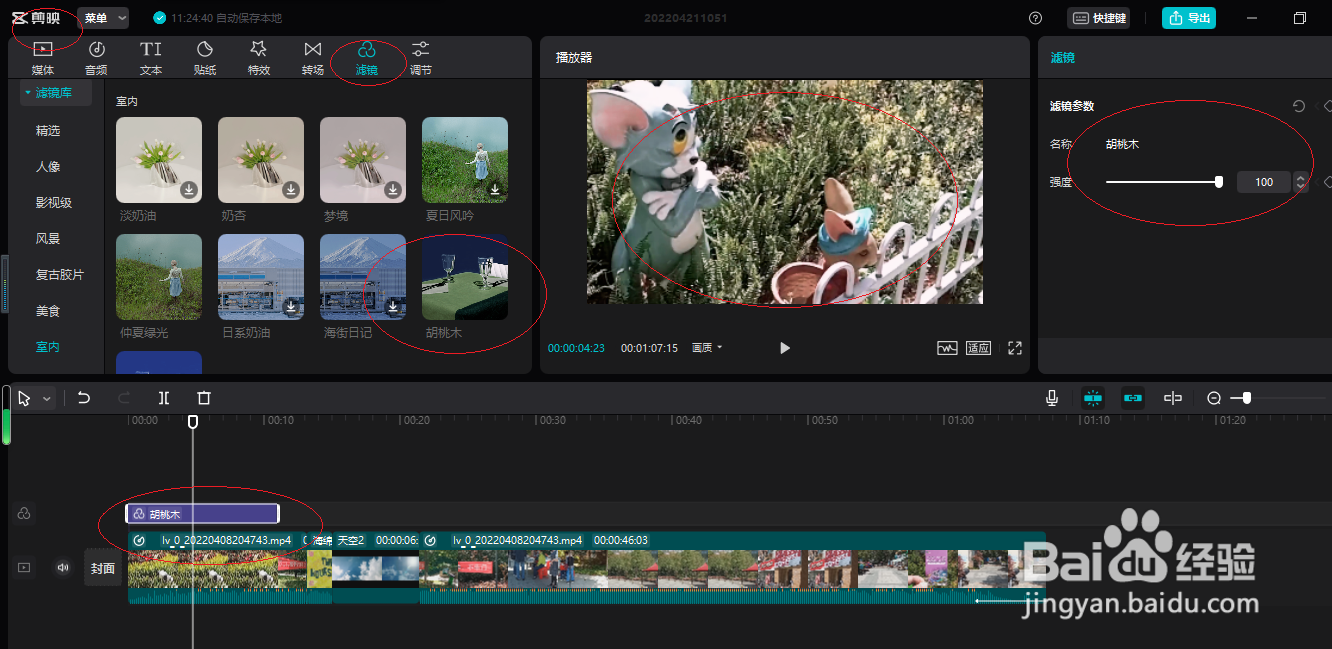Screen dimensions: 1332x649
Task: Click the 强度 value field showing 100
Action: [x=1264, y=182]
